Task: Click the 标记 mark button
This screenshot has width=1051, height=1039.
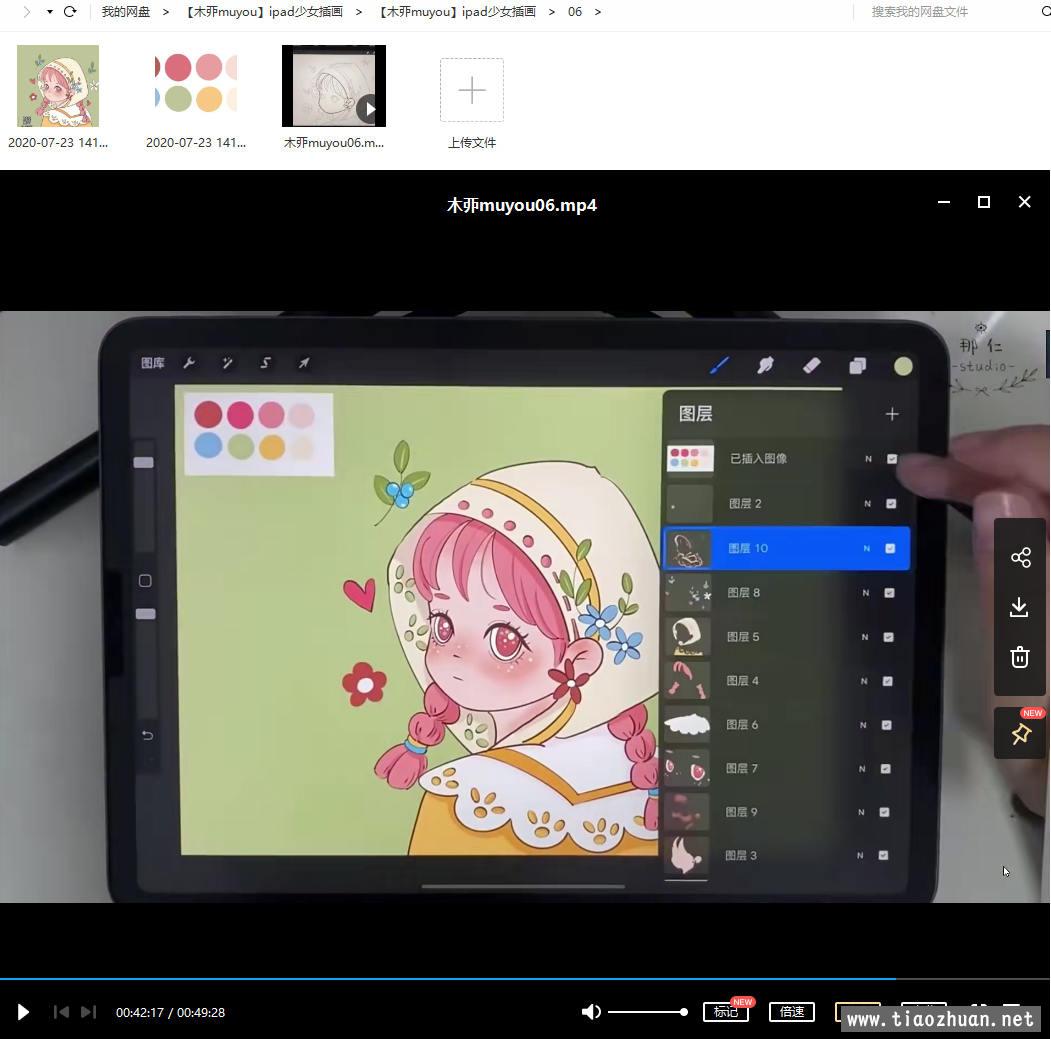Action: coord(726,1012)
